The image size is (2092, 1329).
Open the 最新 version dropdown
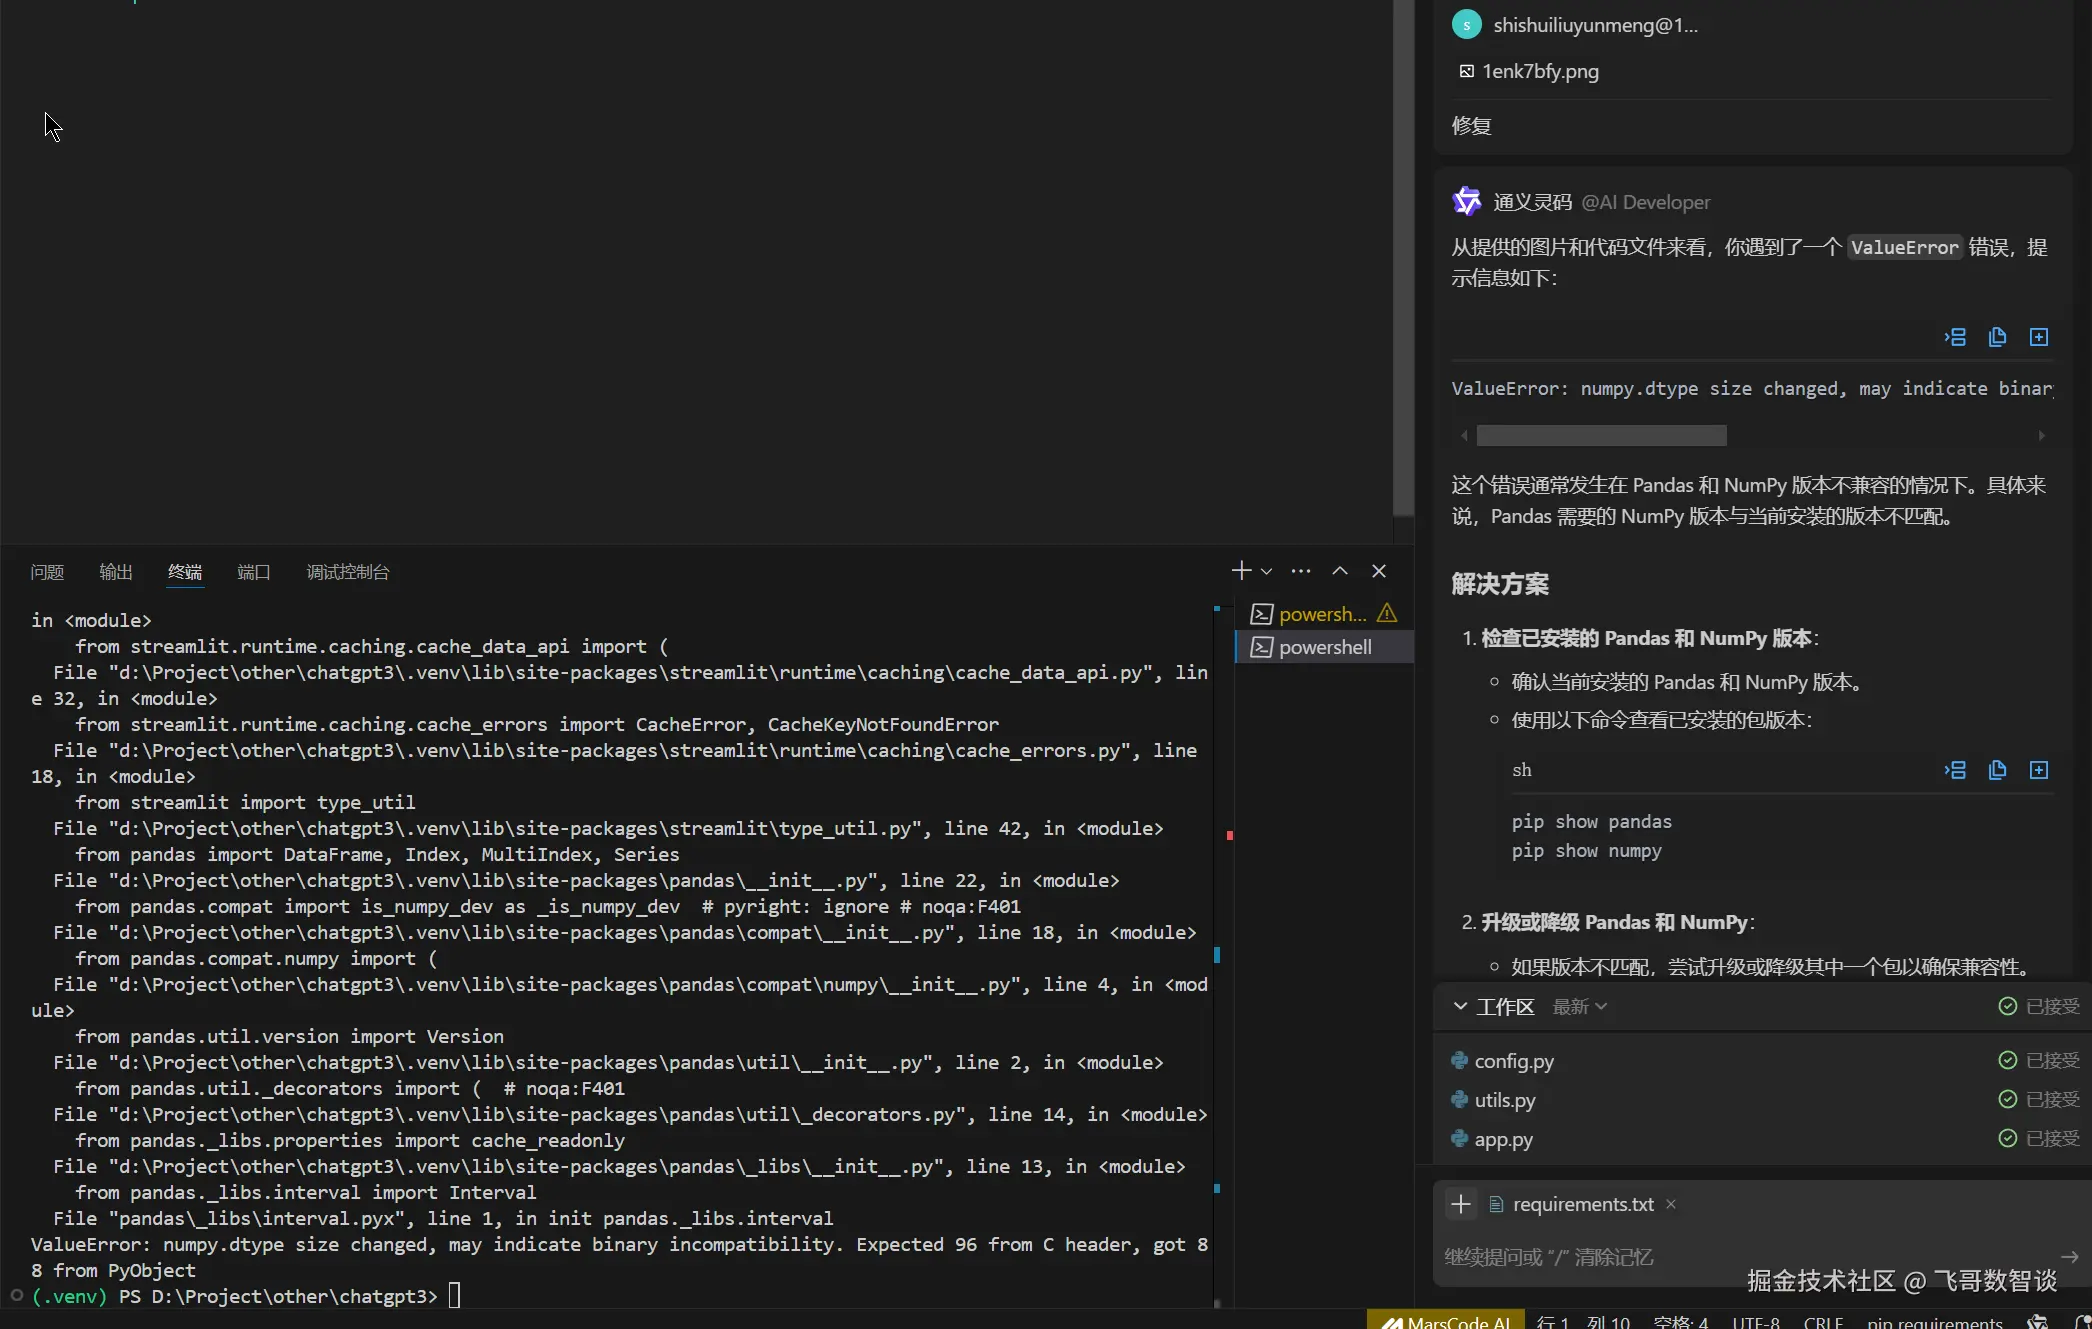[1580, 1006]
